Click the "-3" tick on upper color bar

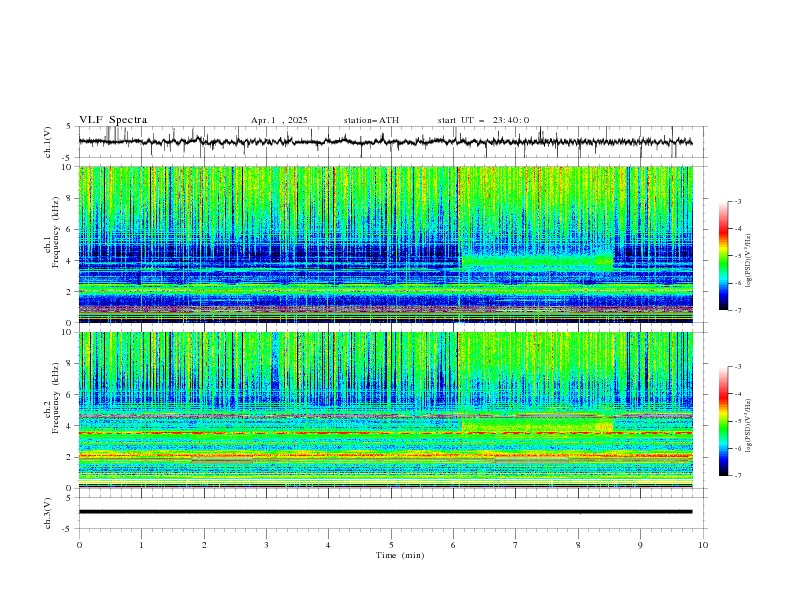738,201
